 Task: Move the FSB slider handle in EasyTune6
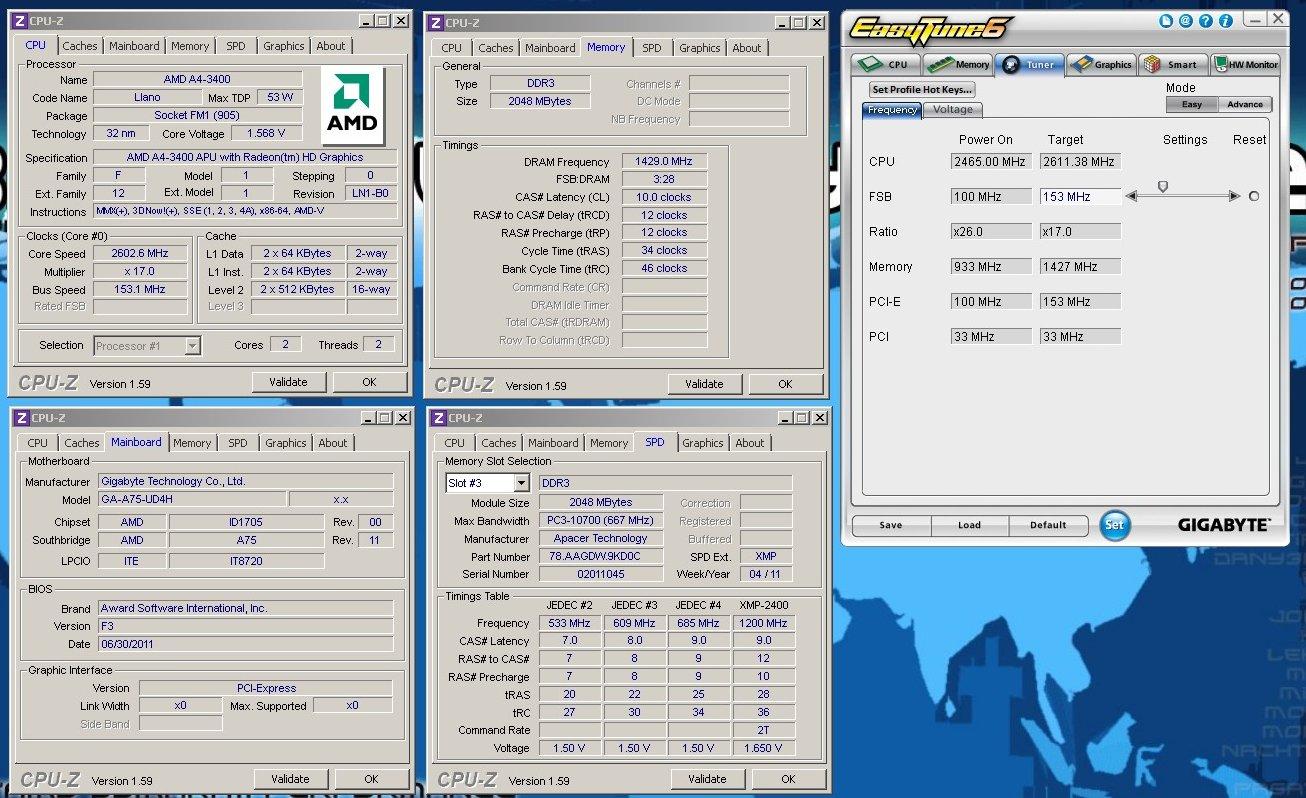click(x=1162, y=186)
